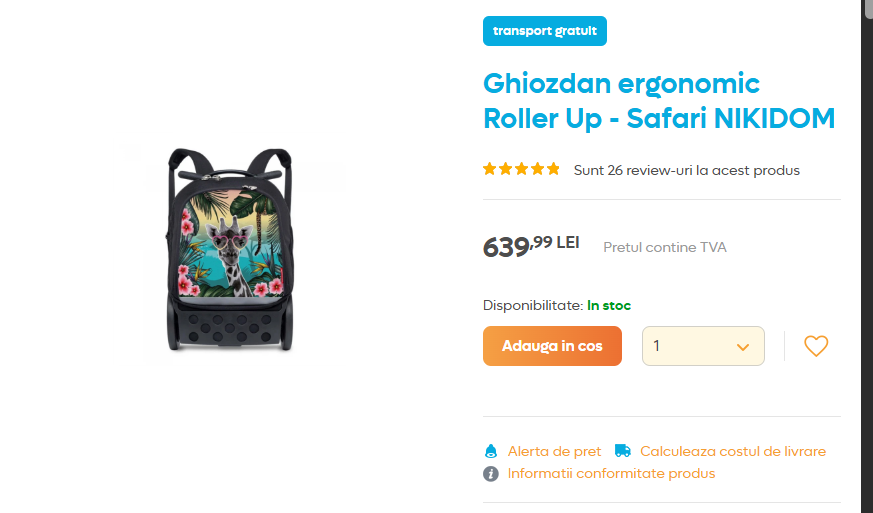Open Informatii conformitate produs link
873x513 pixels.
point(611,473)
